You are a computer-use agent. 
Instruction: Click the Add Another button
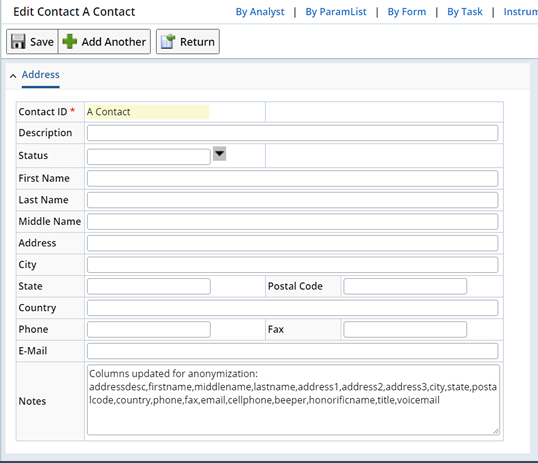point(104,42)
